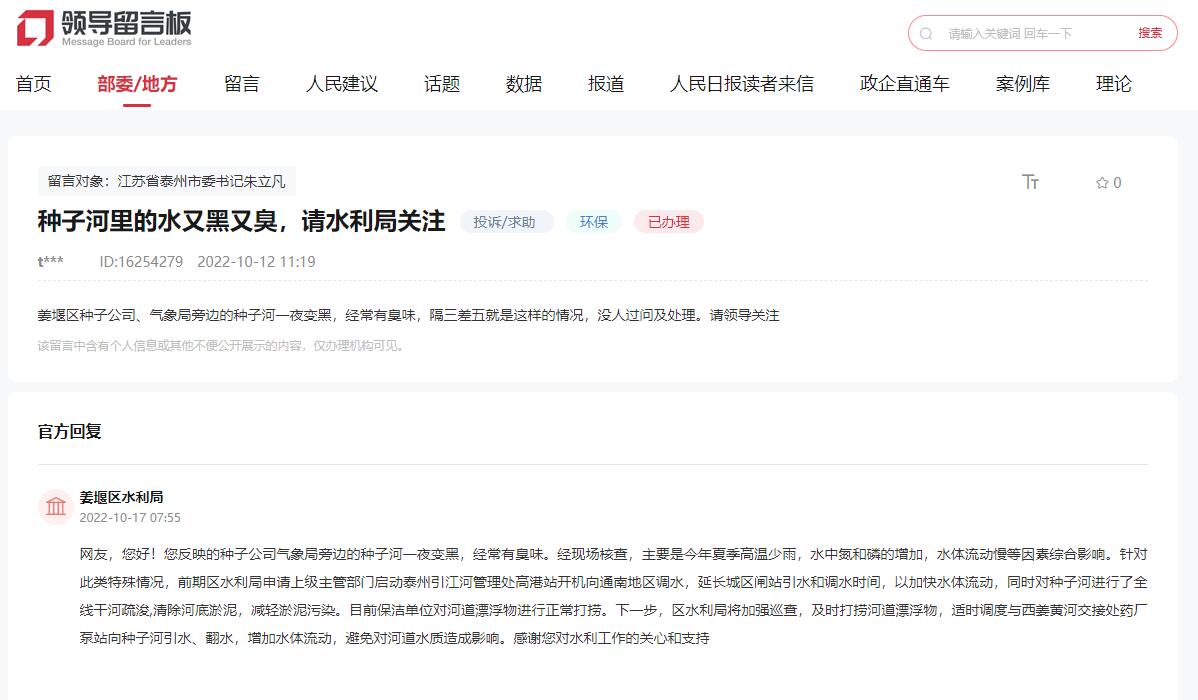Open 人民日报读者来信 section
Image resolution: width=1198 pixels, height=700 pixels.
click(x=741, y=84)
